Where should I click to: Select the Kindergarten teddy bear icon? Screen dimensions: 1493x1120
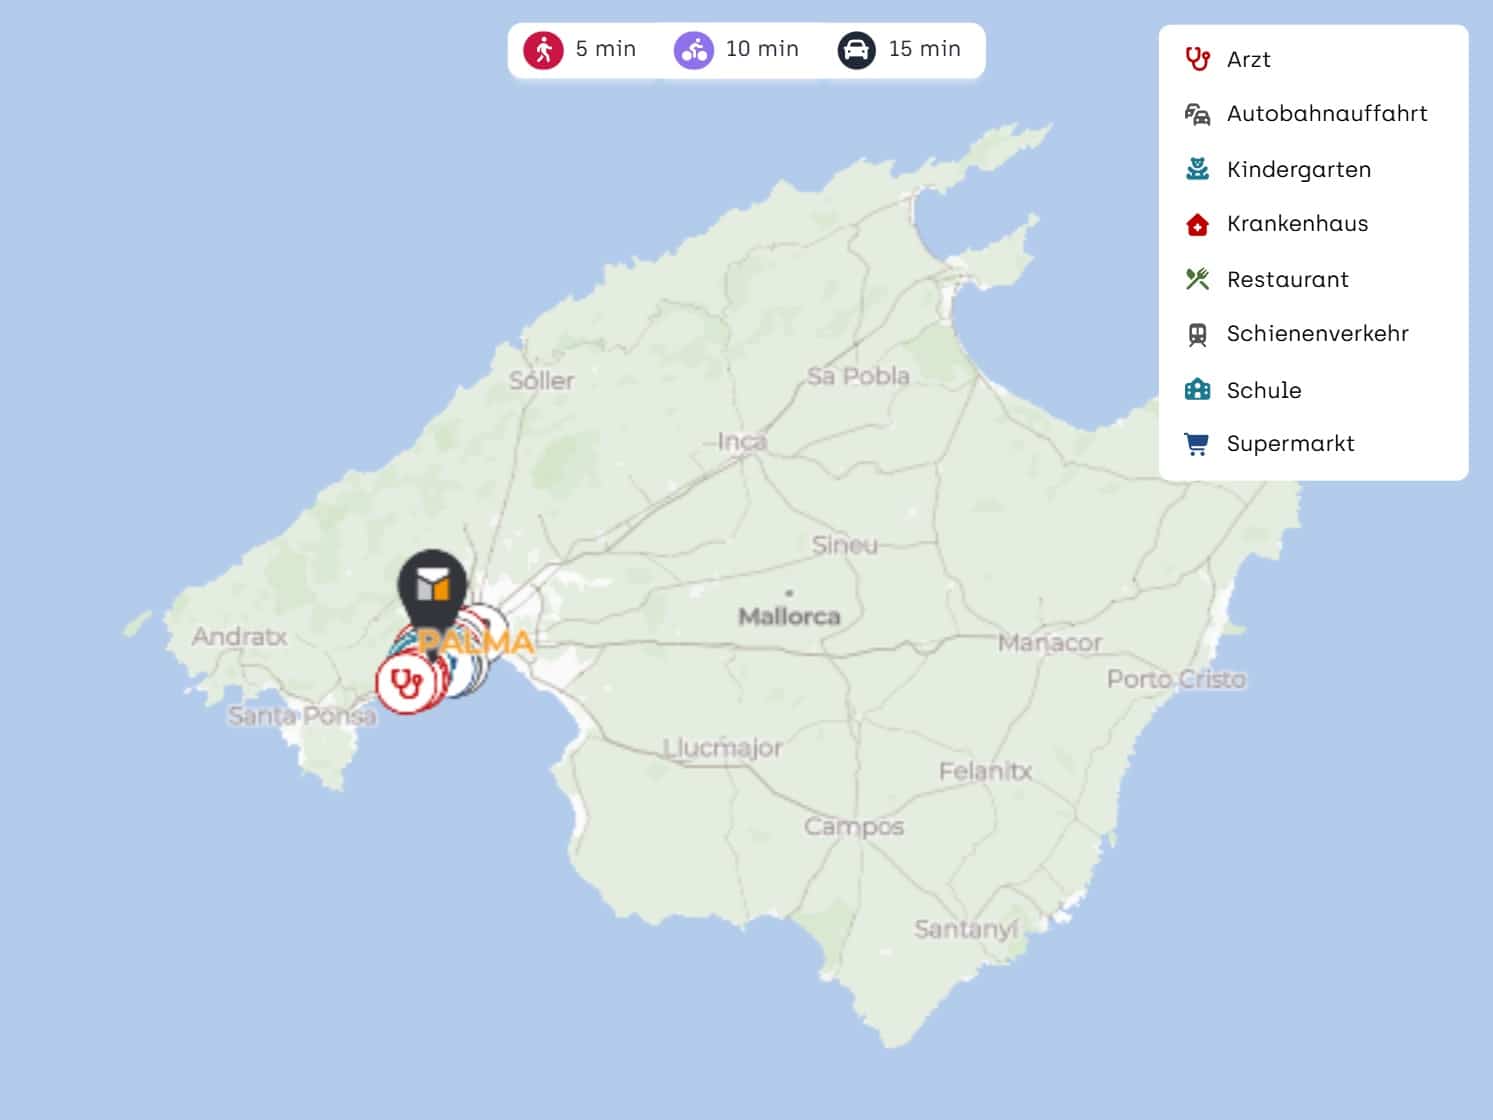pyautogui.click(x=1197, y=169)
